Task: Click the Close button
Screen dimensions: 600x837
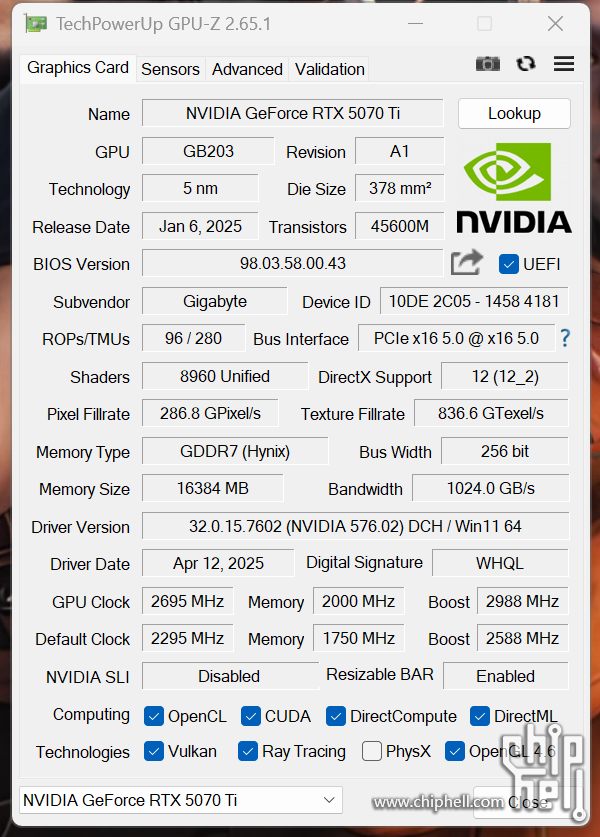Action: coord(524,801)
